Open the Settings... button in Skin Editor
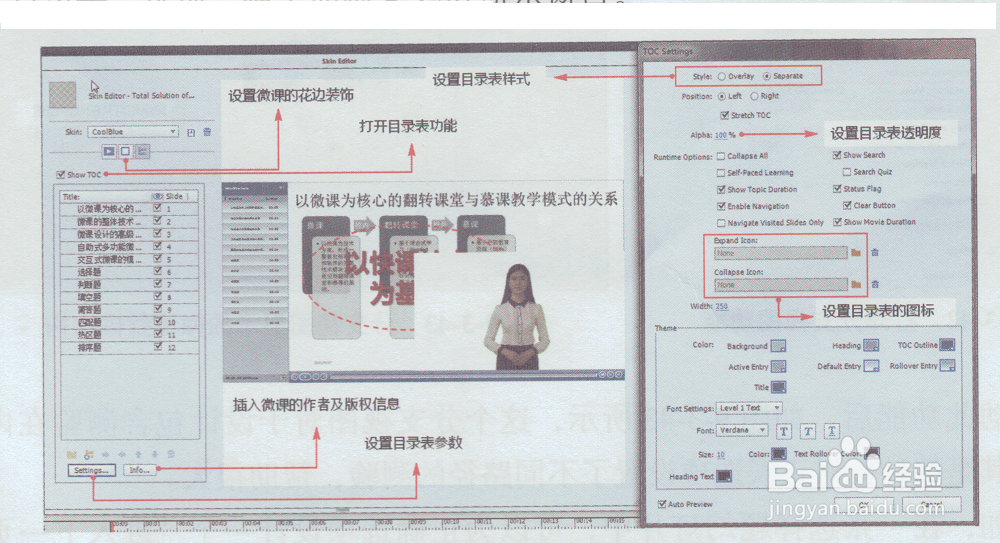This screenshot has height=543, width=1000. 91,470
